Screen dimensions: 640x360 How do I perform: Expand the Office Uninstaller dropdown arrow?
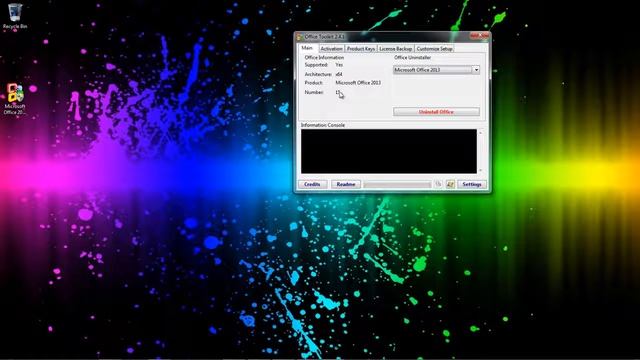pos(476,70)
